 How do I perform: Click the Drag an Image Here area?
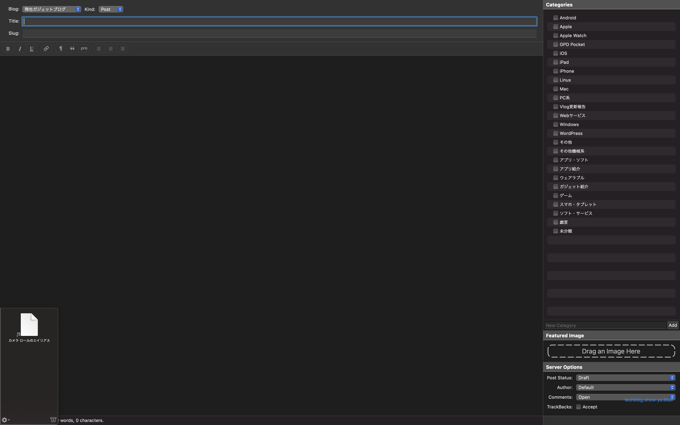[x=611, y=351]
